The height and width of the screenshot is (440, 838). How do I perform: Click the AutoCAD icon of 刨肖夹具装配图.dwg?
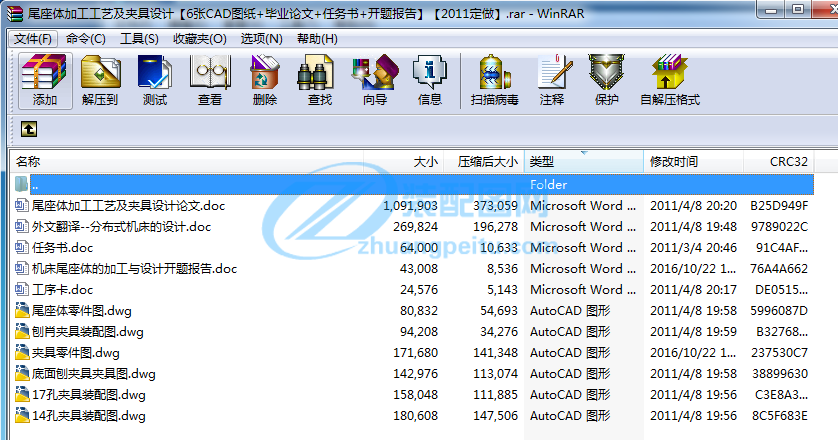[22, 331]
